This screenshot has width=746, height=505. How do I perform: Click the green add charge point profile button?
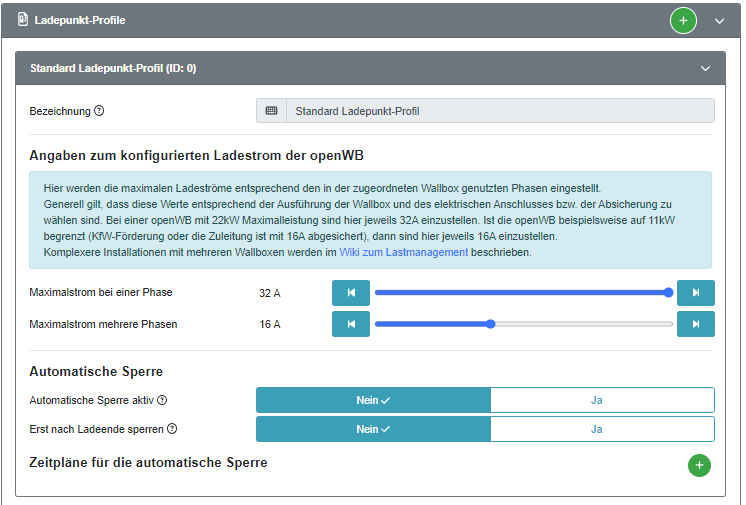(683, 20)
